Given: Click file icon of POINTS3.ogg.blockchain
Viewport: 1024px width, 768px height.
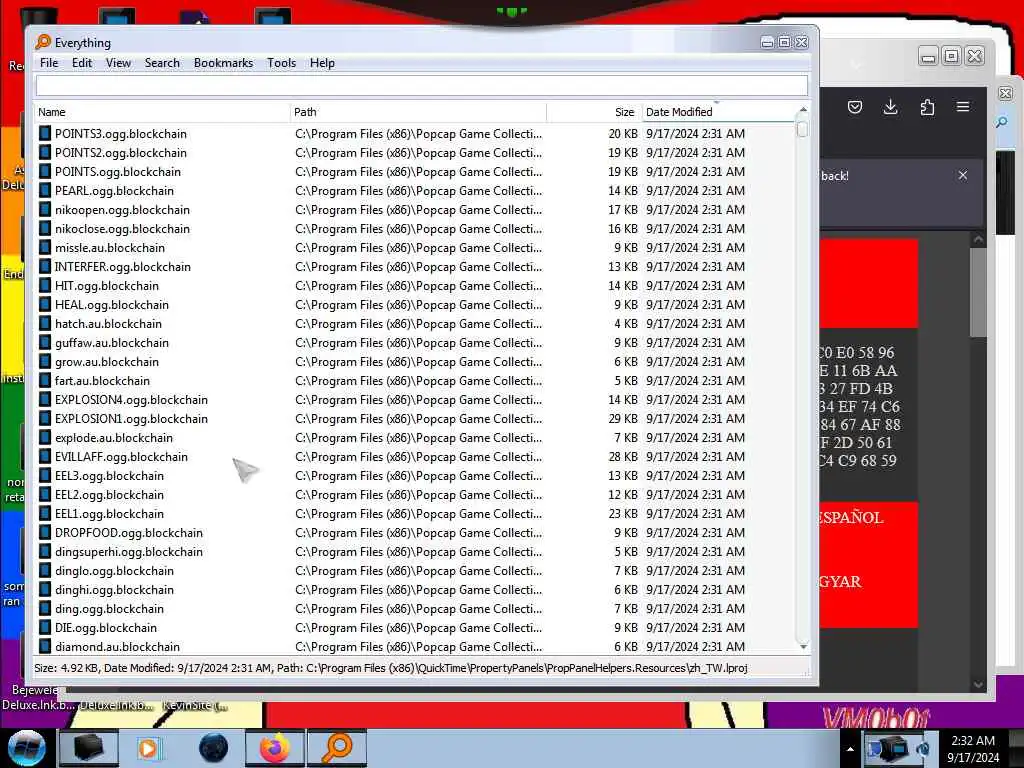Looking at the screenshot, I should (x=44, y=134).
